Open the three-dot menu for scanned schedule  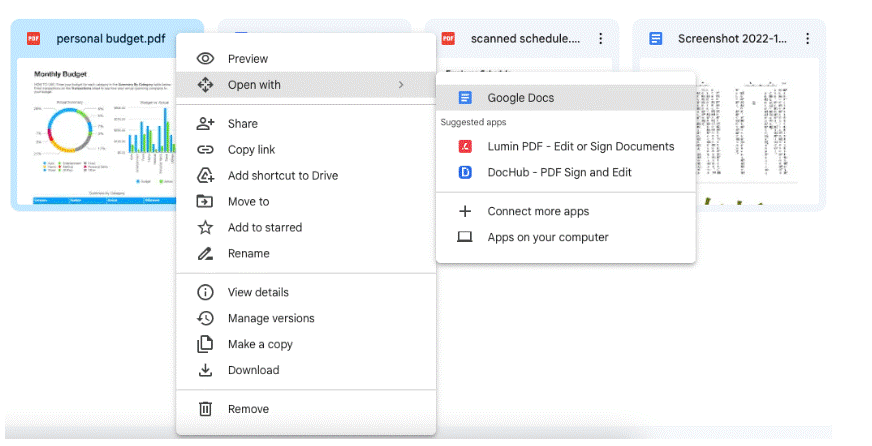coord(600,38)
